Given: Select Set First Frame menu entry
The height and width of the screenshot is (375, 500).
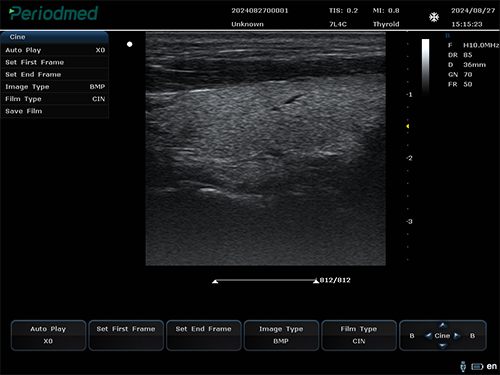Looking at the screenshot, I should point(55,62).
